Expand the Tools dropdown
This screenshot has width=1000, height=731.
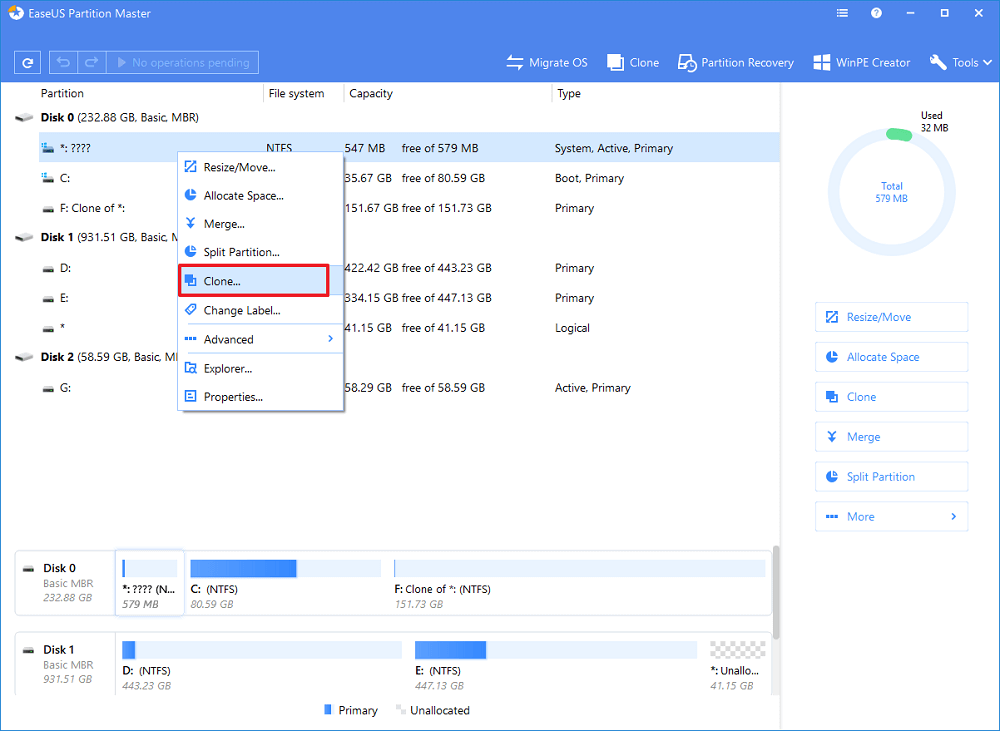[x=961, y=62]
